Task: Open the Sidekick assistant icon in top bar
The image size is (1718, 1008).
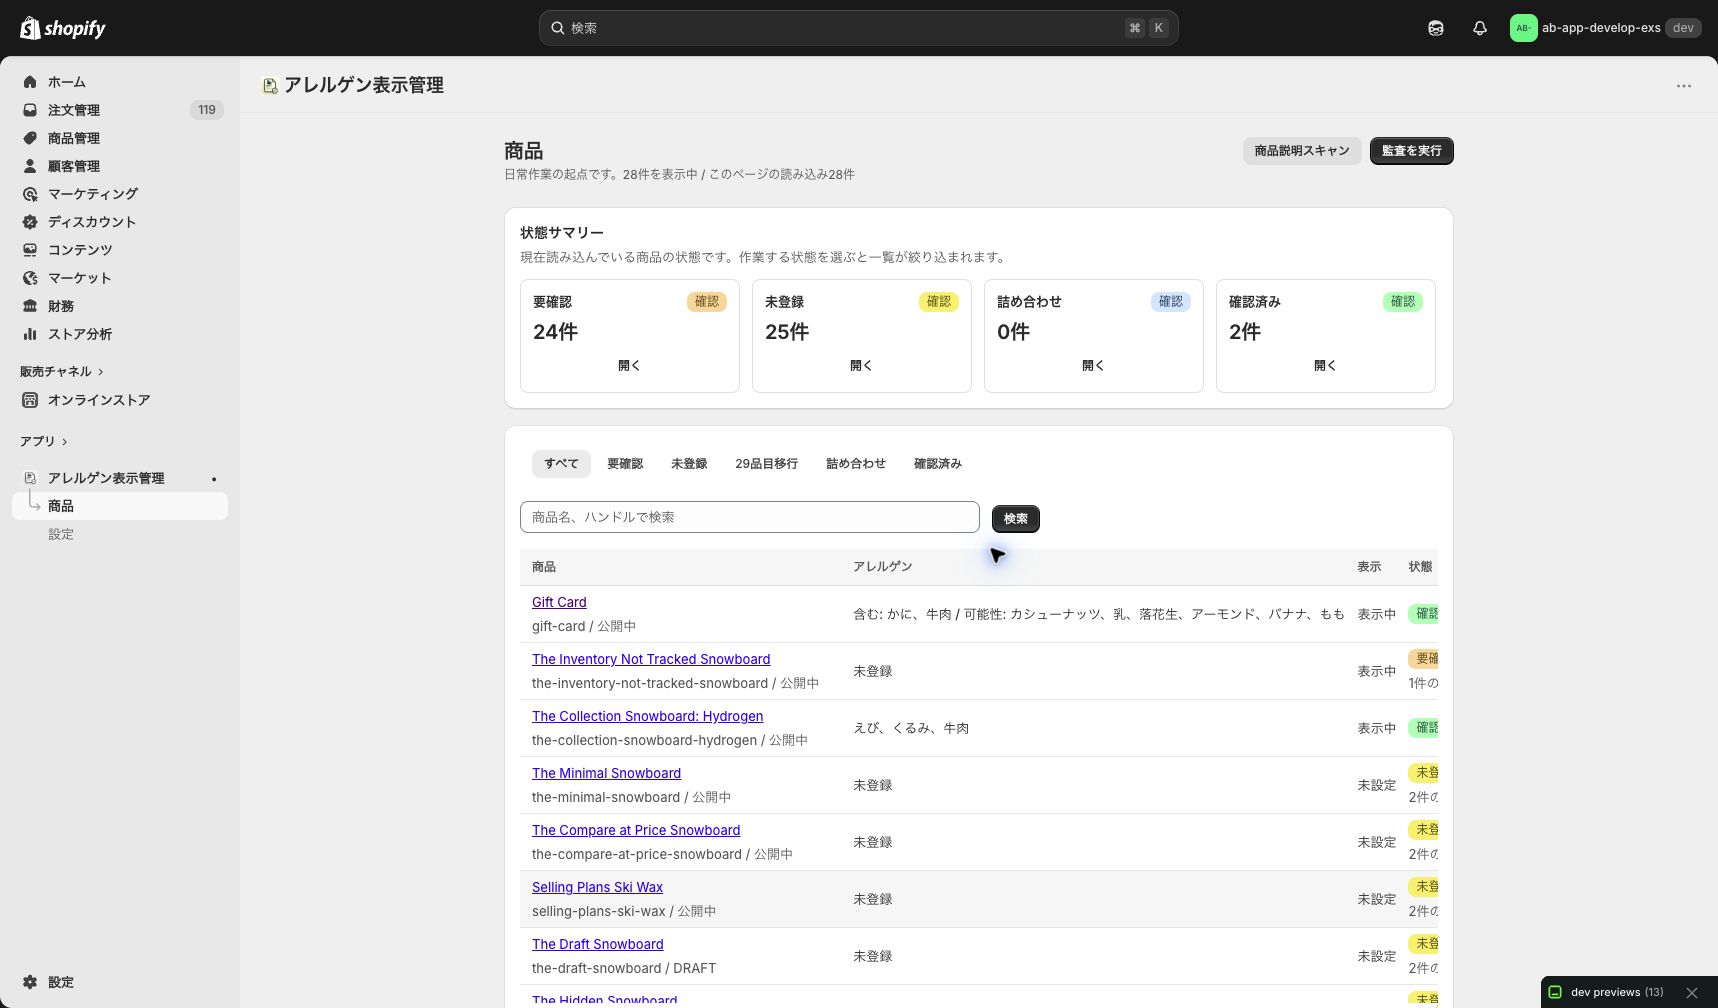Action: (x=1436, y=28)
